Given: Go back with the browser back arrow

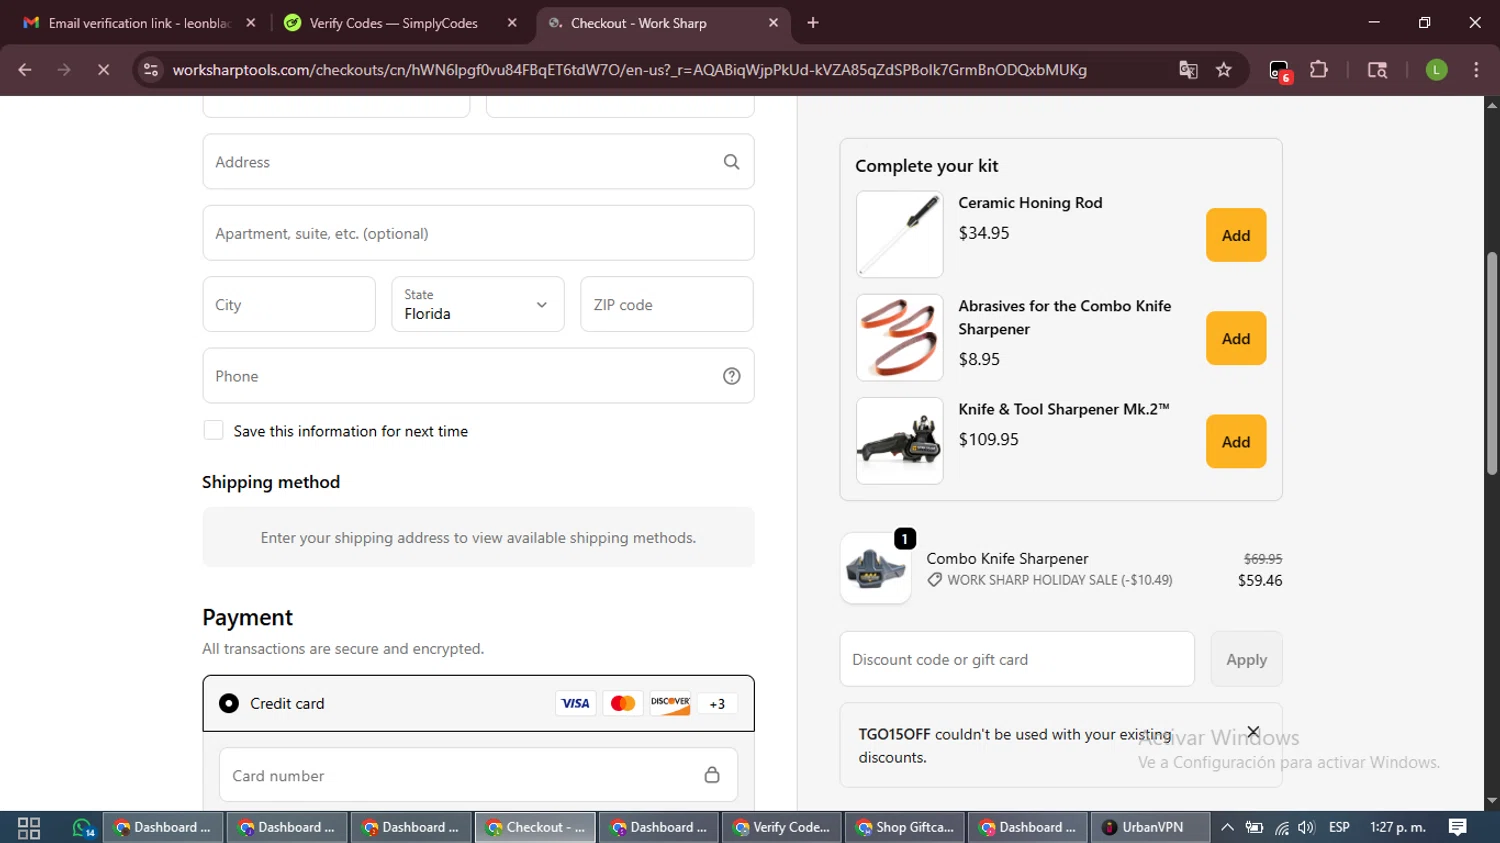Looking at the screenshot, I should click(25, 70).
